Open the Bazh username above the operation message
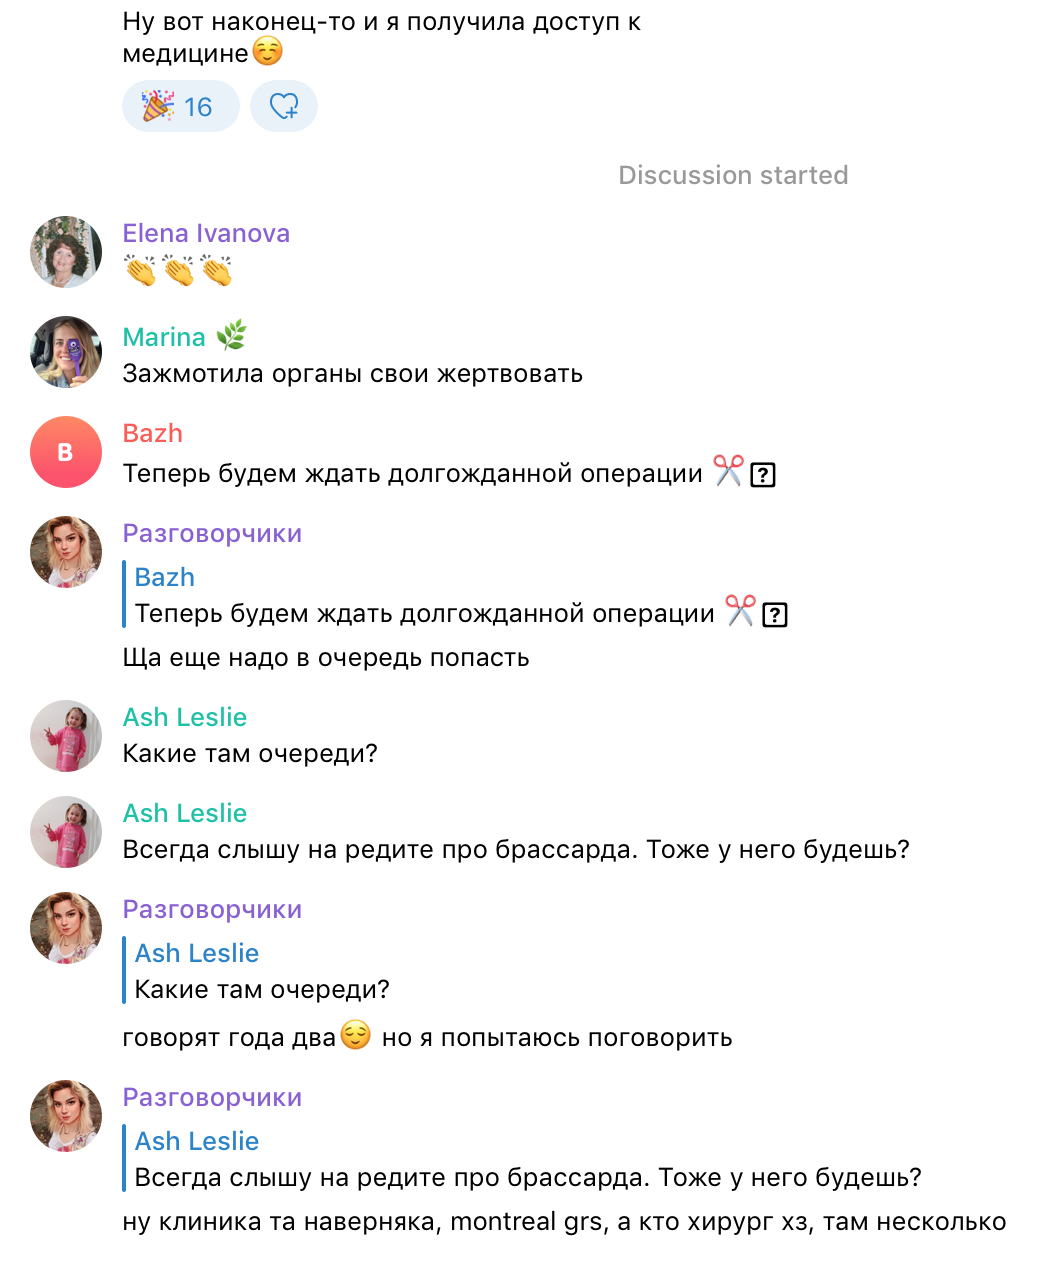Viewport: 1058px width, 1276px height. tap(153, 433)
